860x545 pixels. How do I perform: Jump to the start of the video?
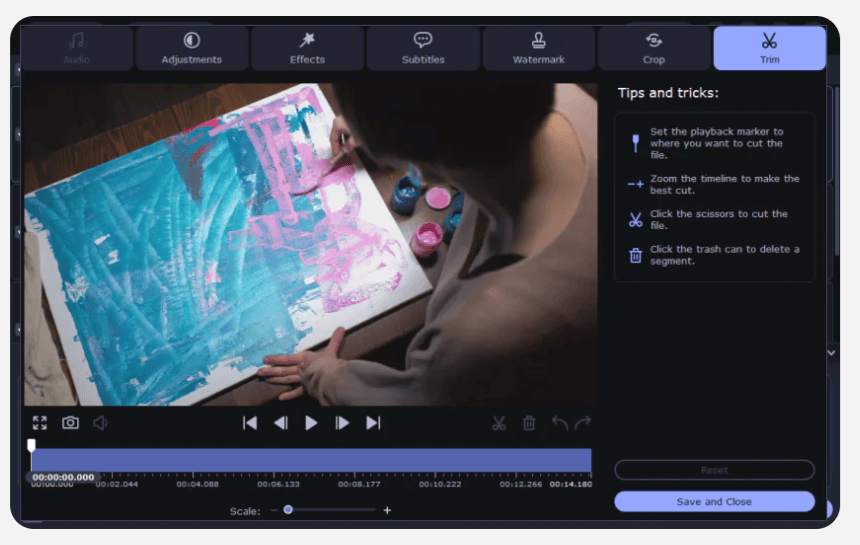(x=250, y=423)
